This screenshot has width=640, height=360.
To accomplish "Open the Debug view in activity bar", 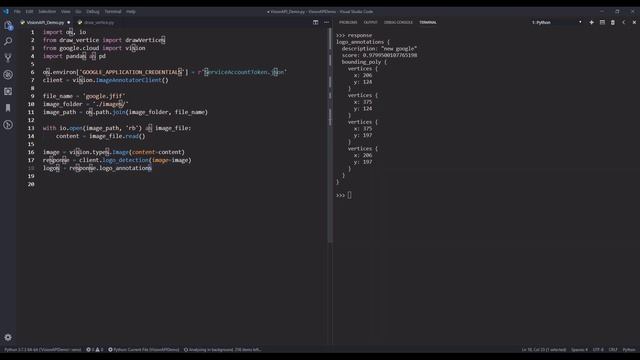I will point(8,75).
